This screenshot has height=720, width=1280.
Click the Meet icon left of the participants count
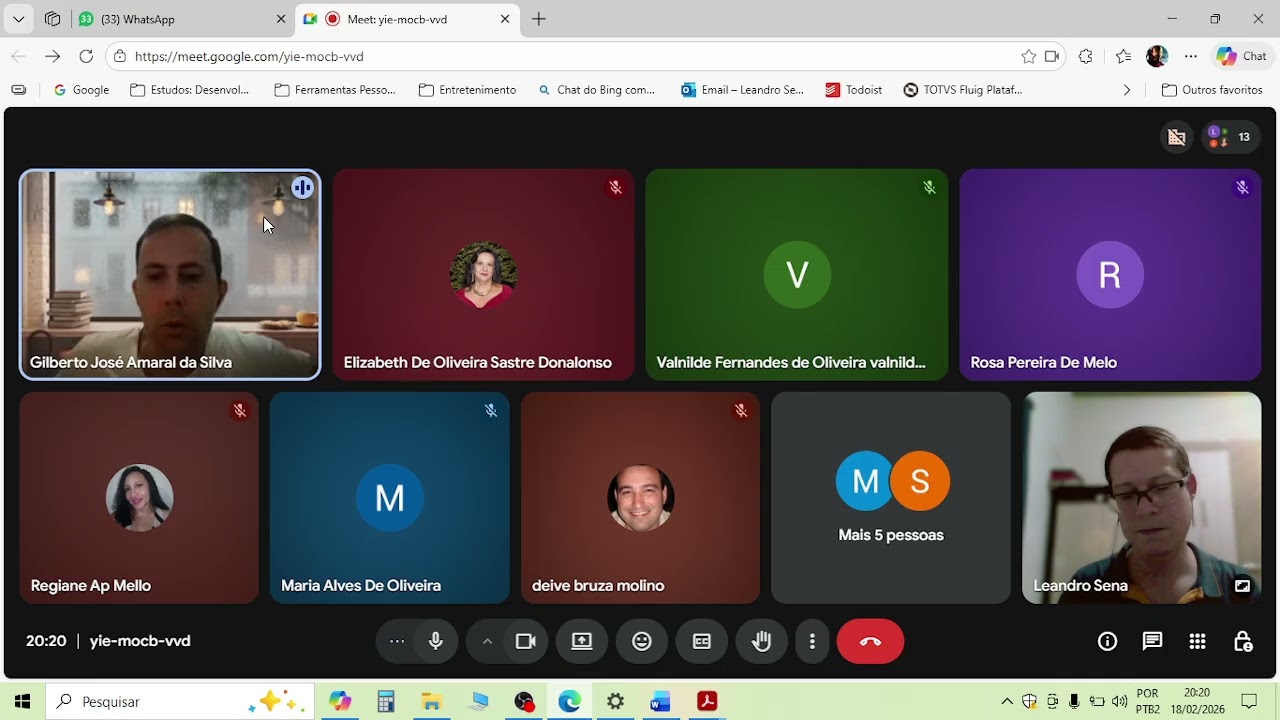(x=1177, y=137)
